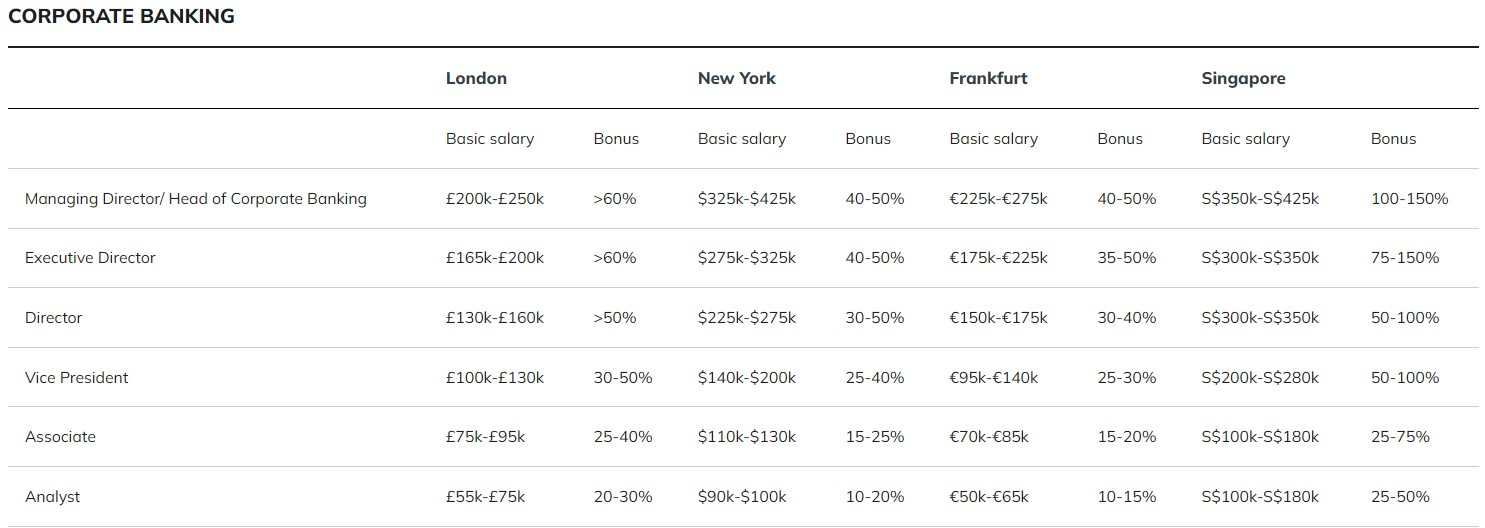Click Frankfurt Analyst bonus 10-15%
Screen dimensions: 1485x528
1126,497
